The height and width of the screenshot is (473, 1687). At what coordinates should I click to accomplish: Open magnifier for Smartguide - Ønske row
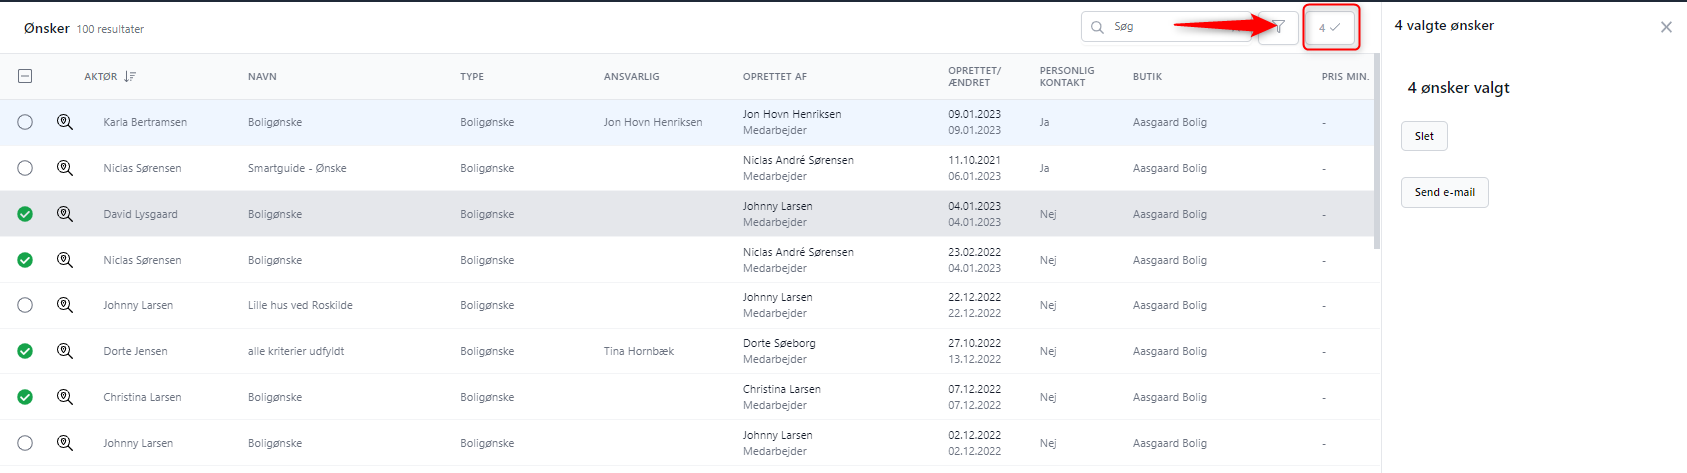tap(65, 168)
